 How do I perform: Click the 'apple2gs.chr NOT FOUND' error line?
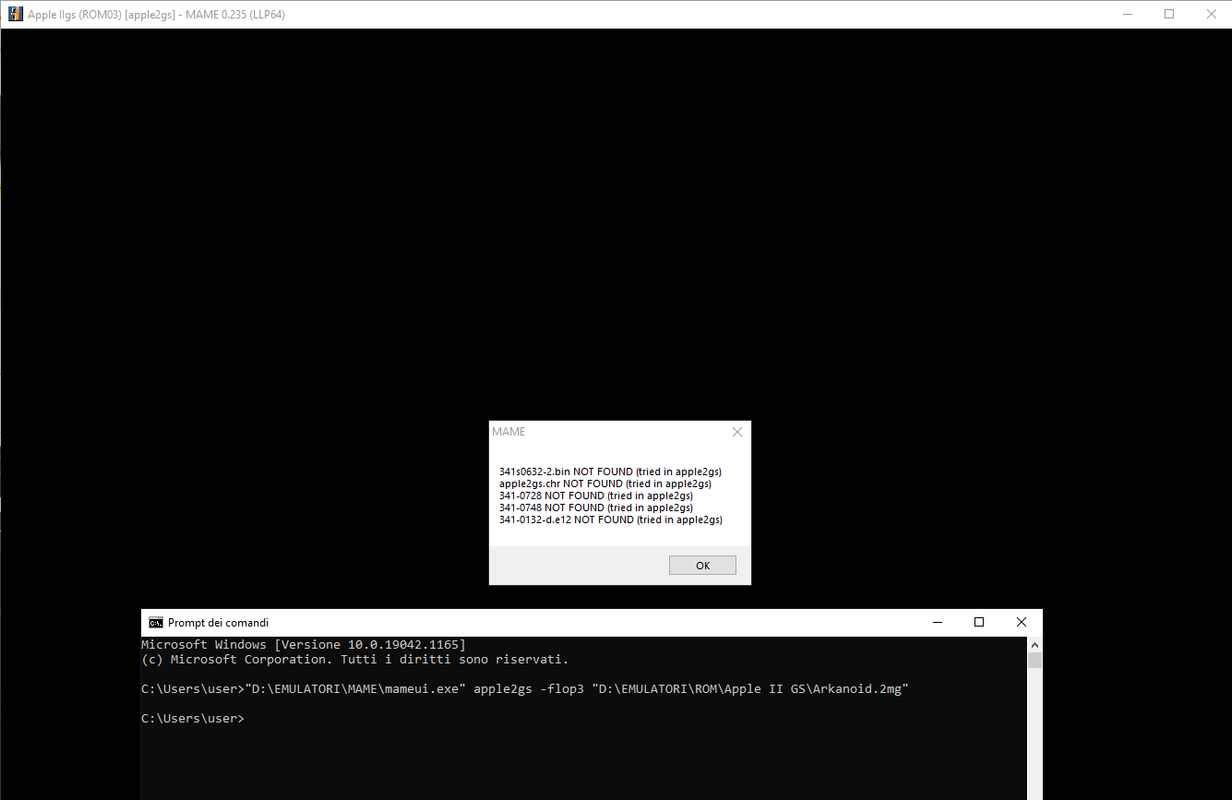[x=605, y=483]
